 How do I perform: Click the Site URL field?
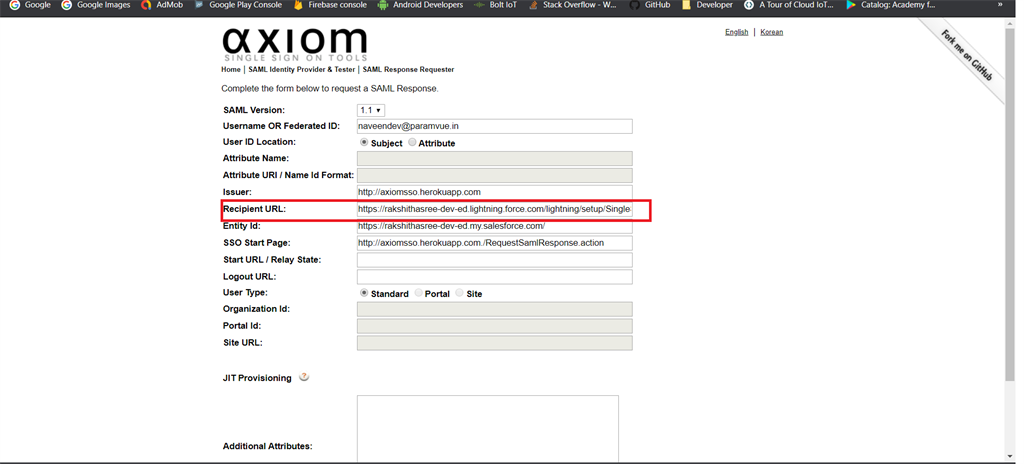coord(494,343)
